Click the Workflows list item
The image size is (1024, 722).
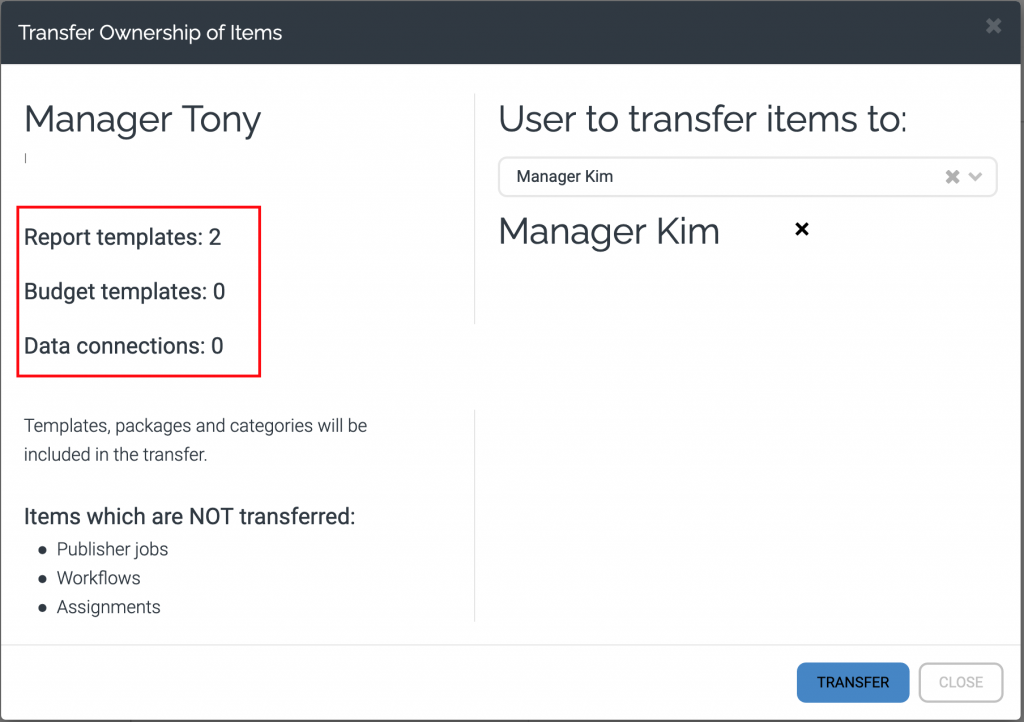98,578
